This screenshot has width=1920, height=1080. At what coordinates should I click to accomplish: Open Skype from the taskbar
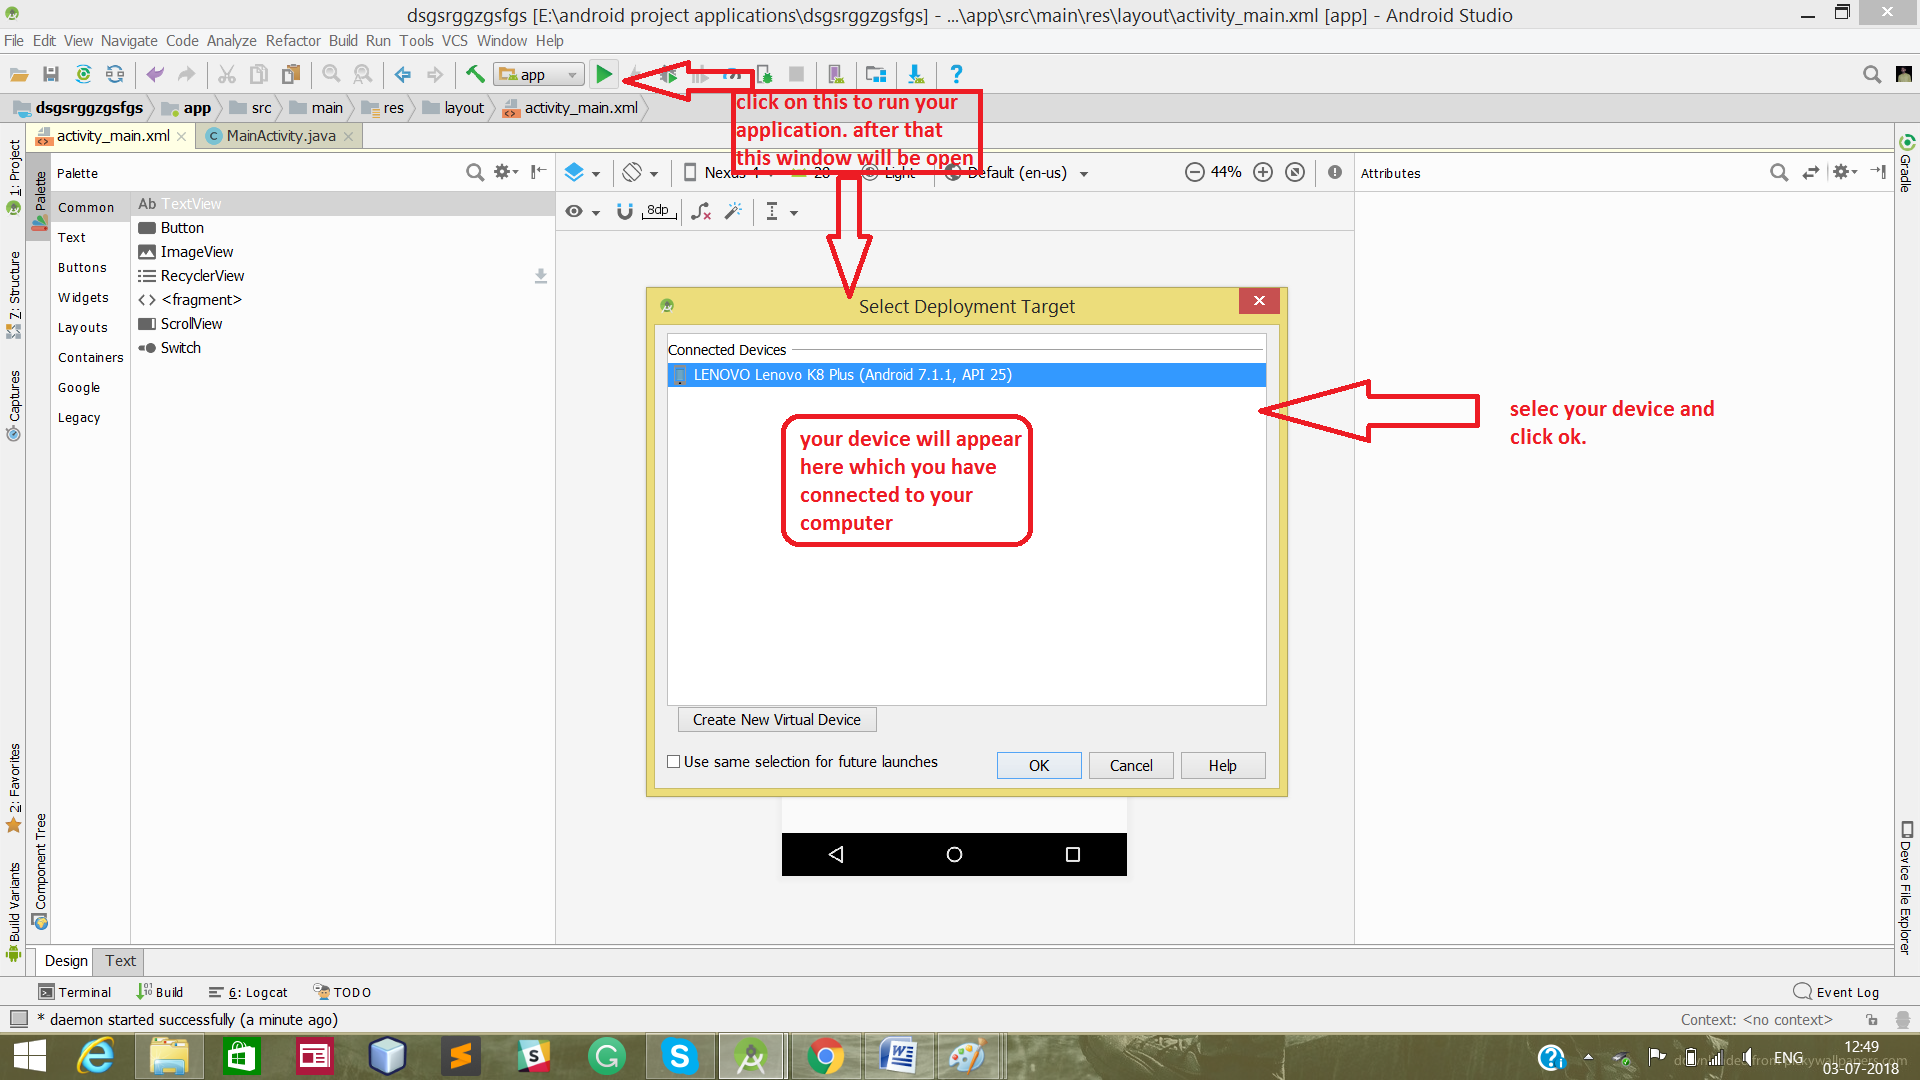pyautogui.click(x=679, y=1056)
